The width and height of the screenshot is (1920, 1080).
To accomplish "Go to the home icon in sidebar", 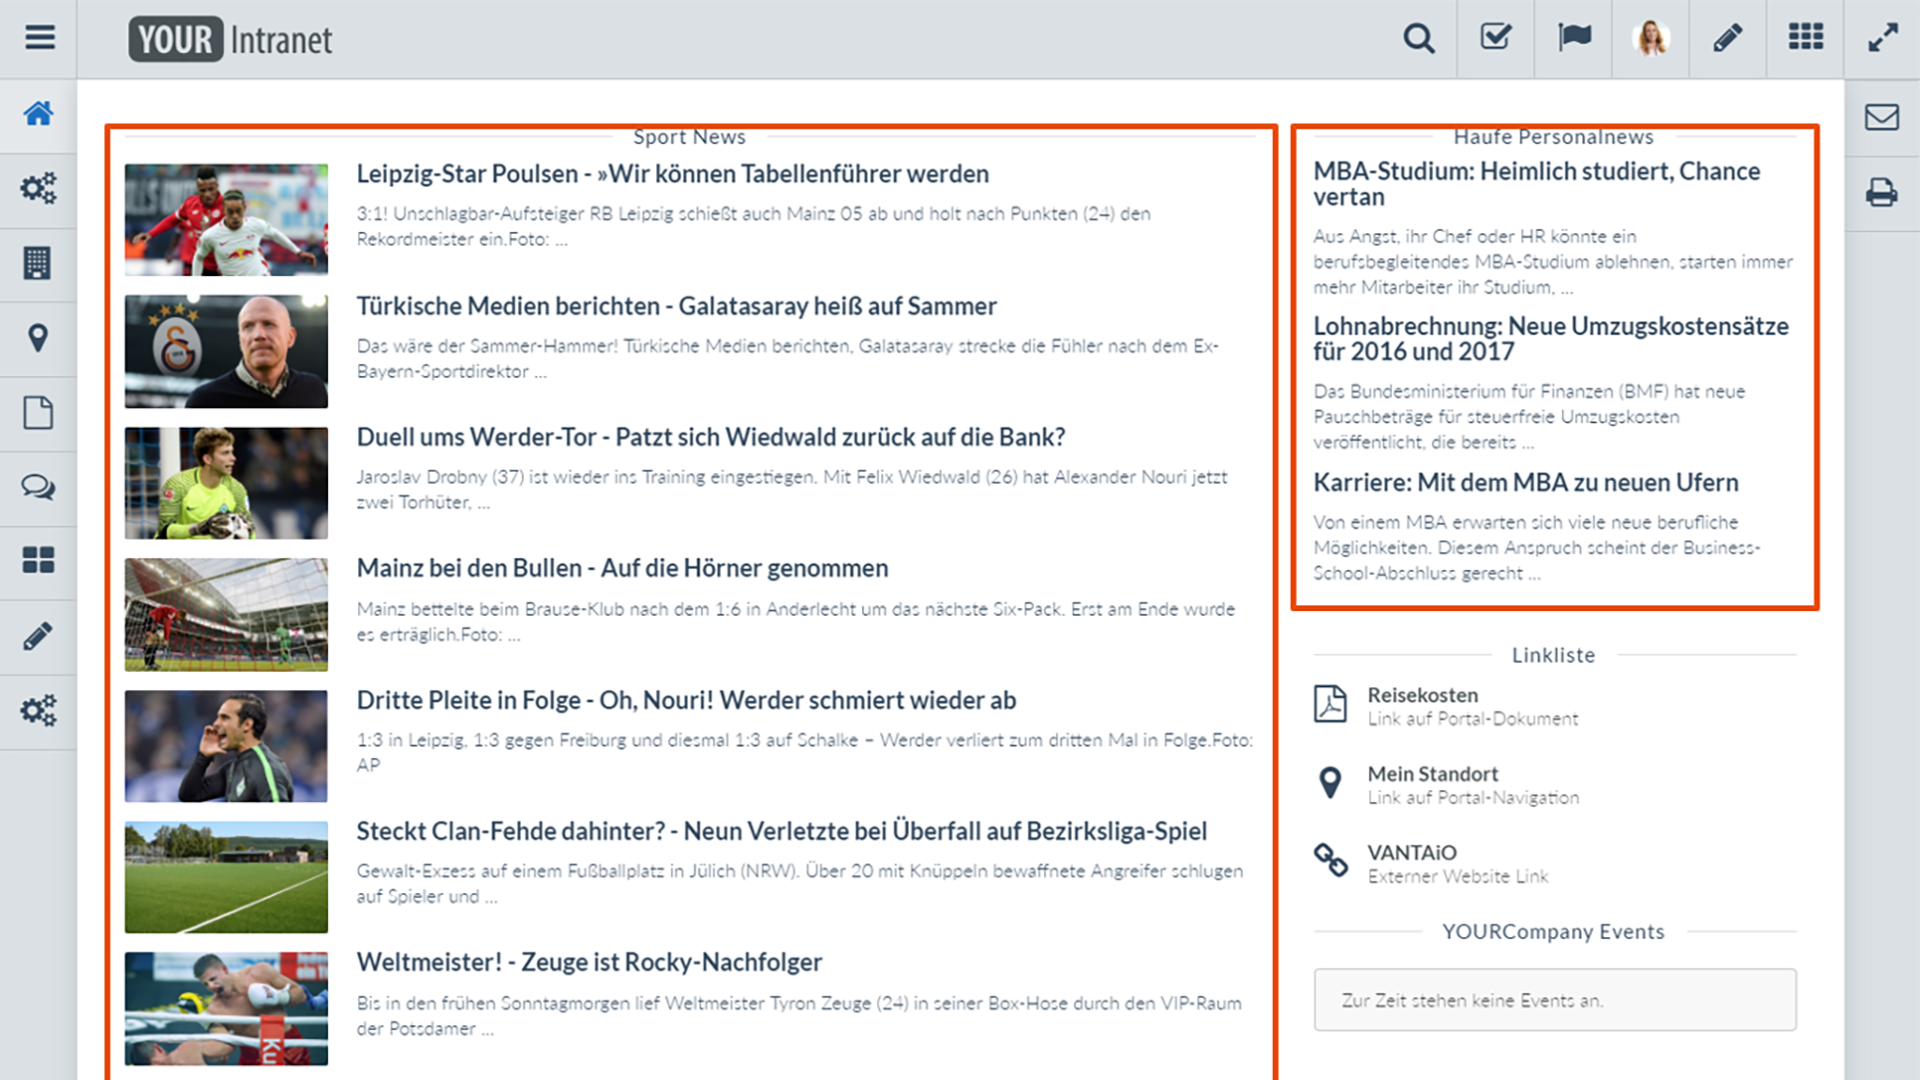I will (38, 113).
